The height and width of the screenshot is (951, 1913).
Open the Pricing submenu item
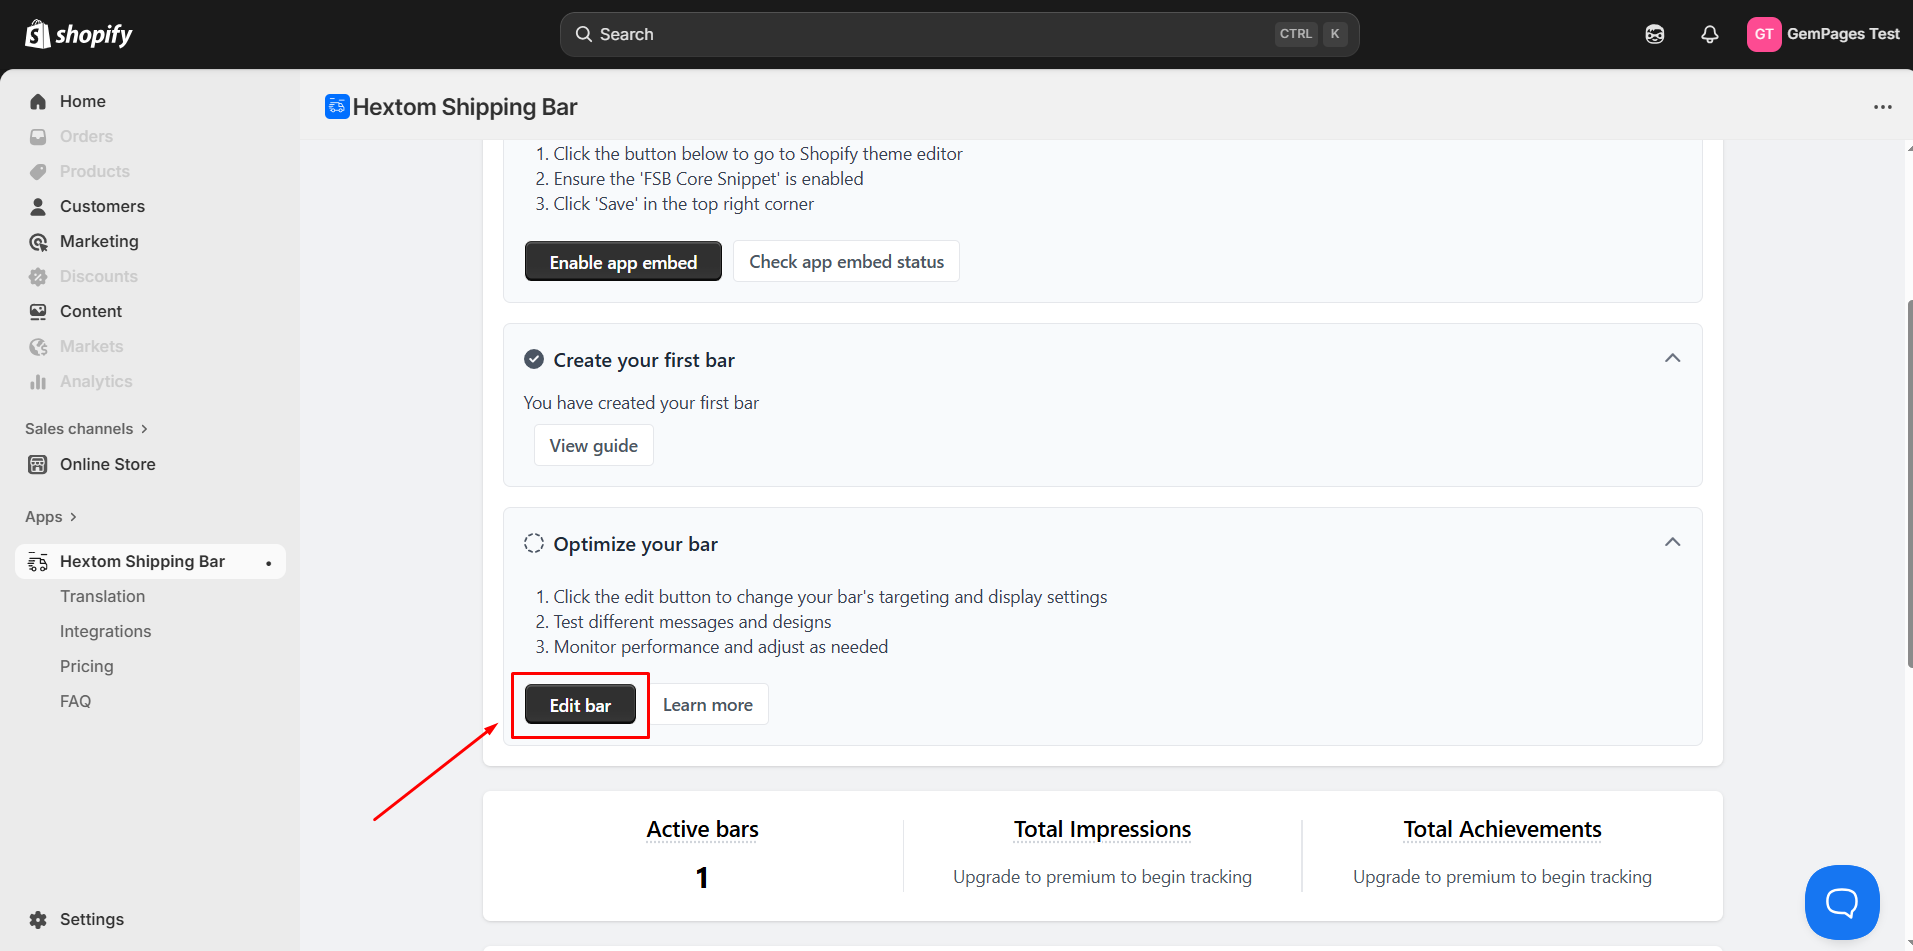tap(87, 667)
